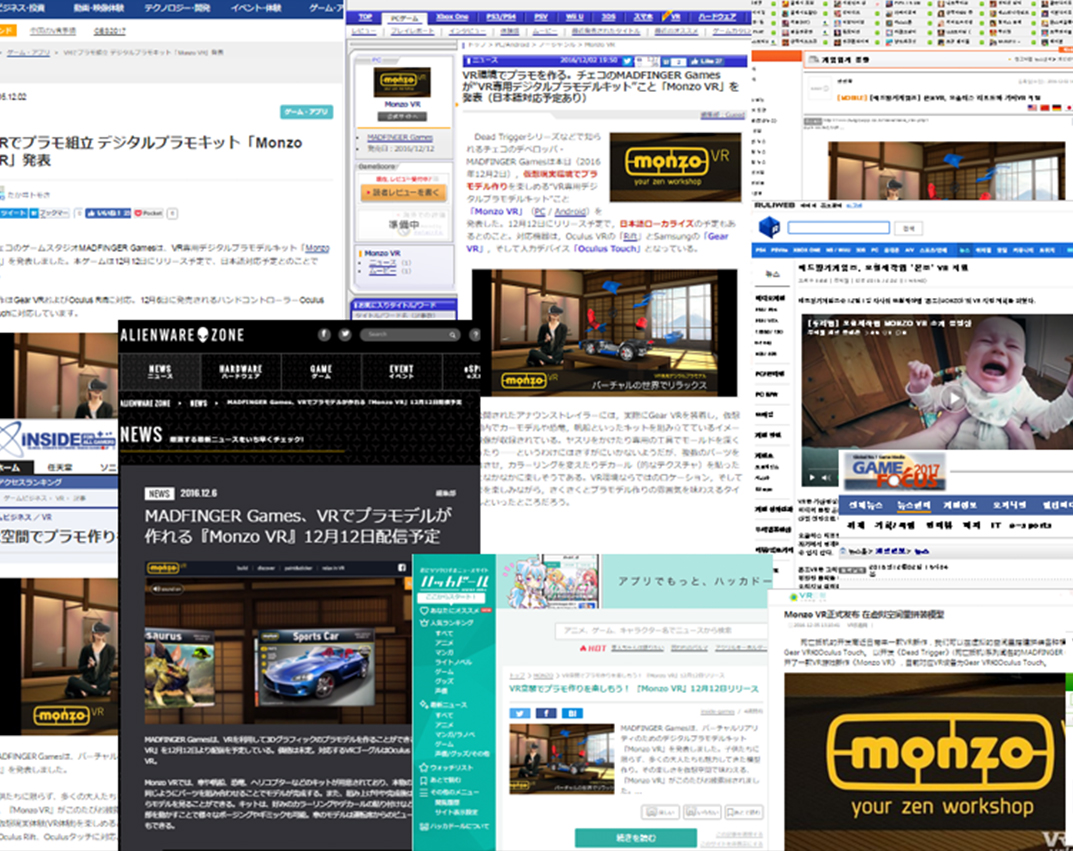Open the car-model room screenshot in 4Gamer article
Image resolution: width=1073 pixels, height=851 pixels.
(x=605, y=332)
